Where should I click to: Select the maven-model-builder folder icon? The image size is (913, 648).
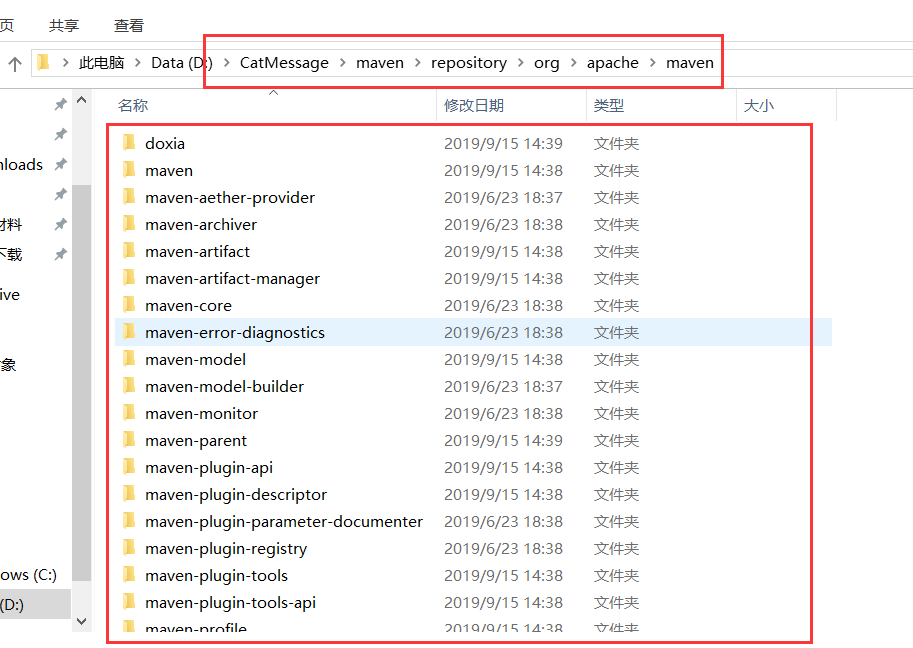129,385
